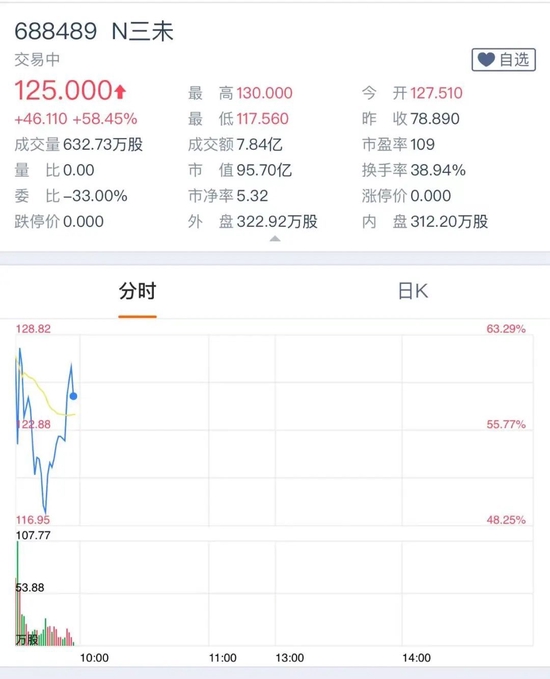Switch to the 日K tab
Image resolution: width=550 pixels, height=679 pixels.
pyautogui.click(x=413, y=291)
